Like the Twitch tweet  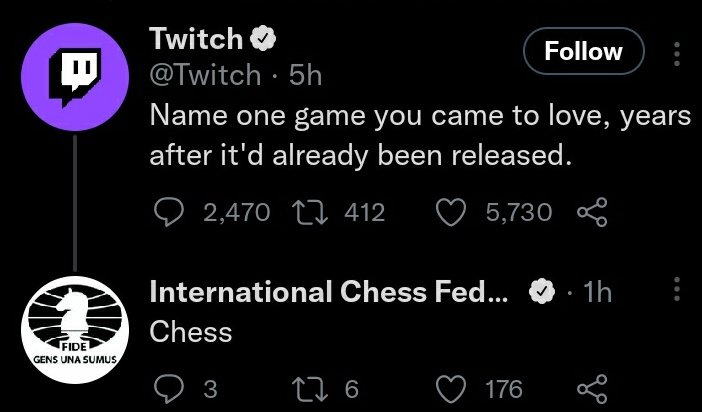(x=451, y=212)
